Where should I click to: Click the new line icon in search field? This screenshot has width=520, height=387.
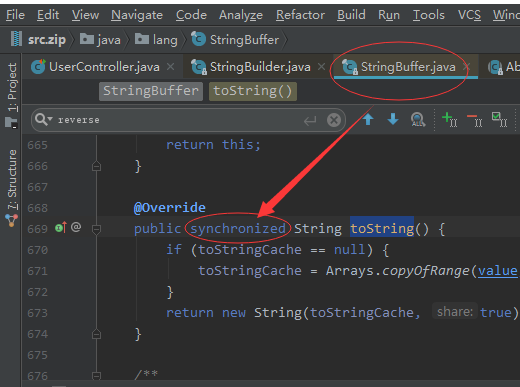coord(310,120)
